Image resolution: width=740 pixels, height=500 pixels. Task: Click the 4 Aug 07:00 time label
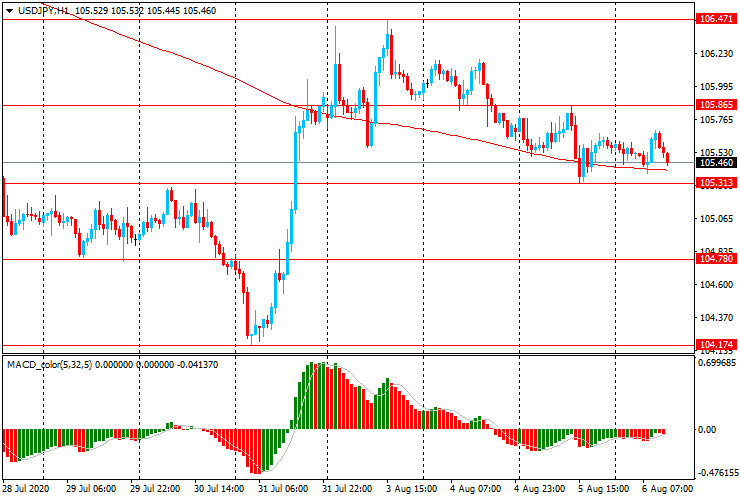475,489
